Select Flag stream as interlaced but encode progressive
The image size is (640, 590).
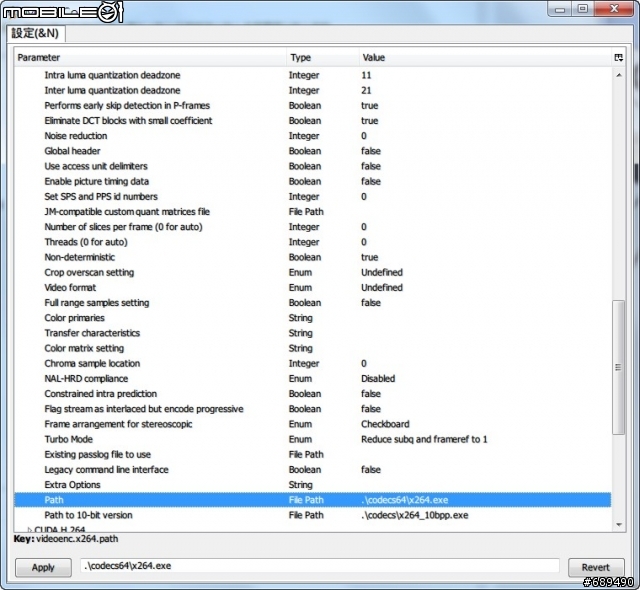(x=313, y=408)
